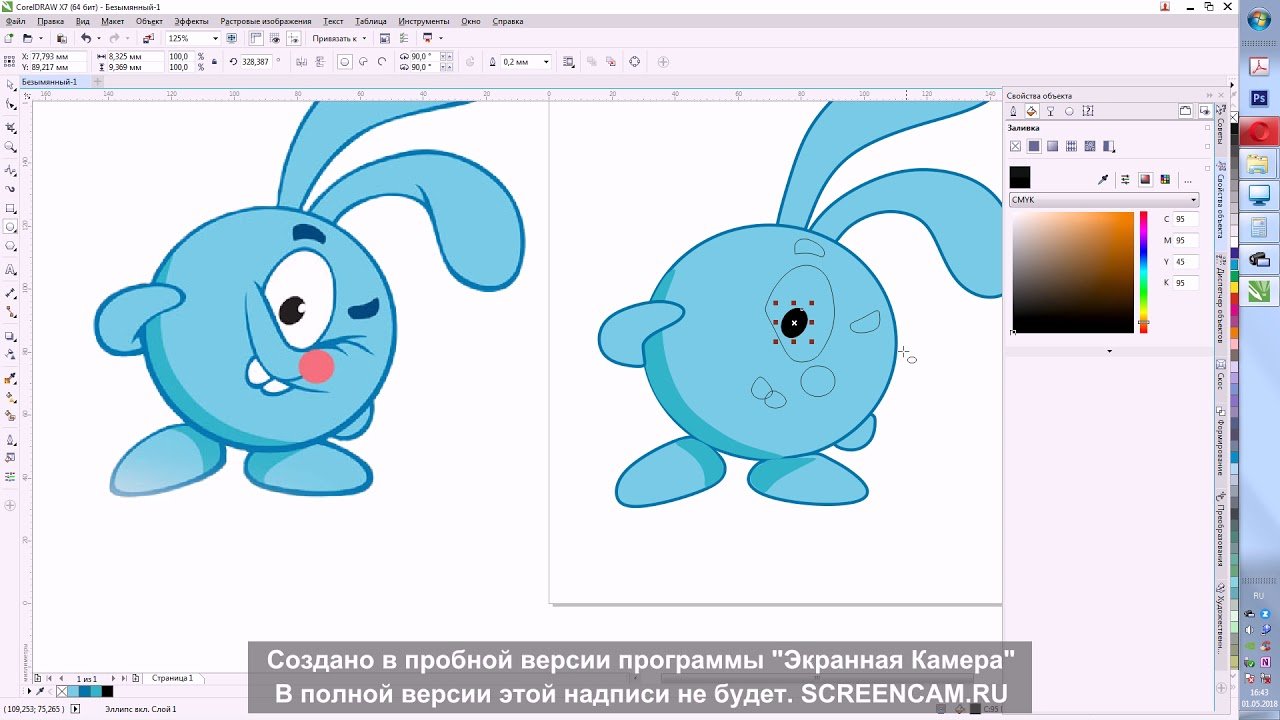Click the Undo arrow in toolbar
Viewport: 1280px width, 720px height.
click(86, 38)
